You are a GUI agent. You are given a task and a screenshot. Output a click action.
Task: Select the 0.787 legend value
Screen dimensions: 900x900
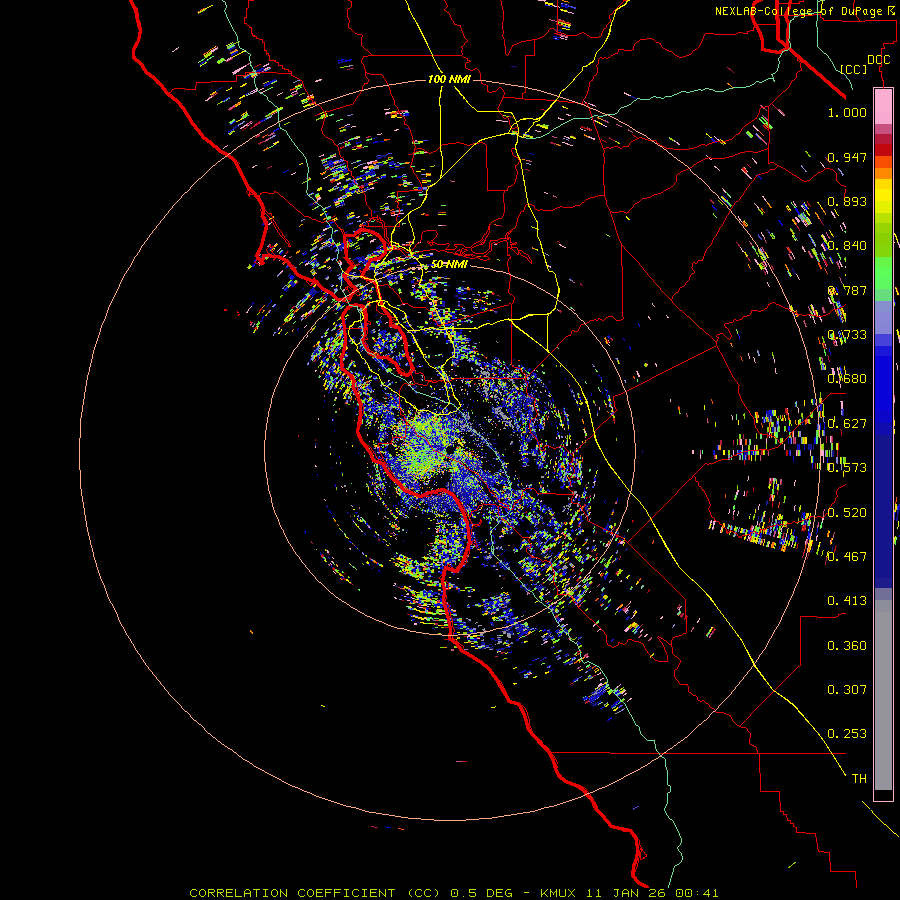pyautogui.click(x=847, y=290)
